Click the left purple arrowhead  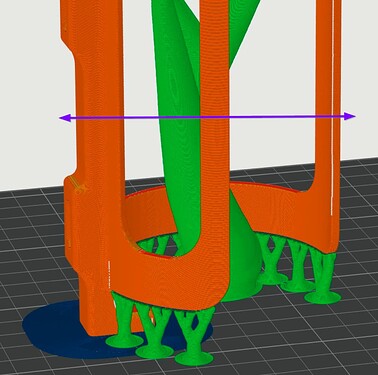pos(65,118)
